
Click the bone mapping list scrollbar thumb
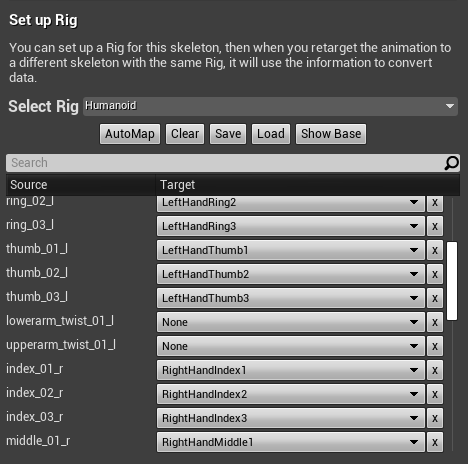[452, 281]
